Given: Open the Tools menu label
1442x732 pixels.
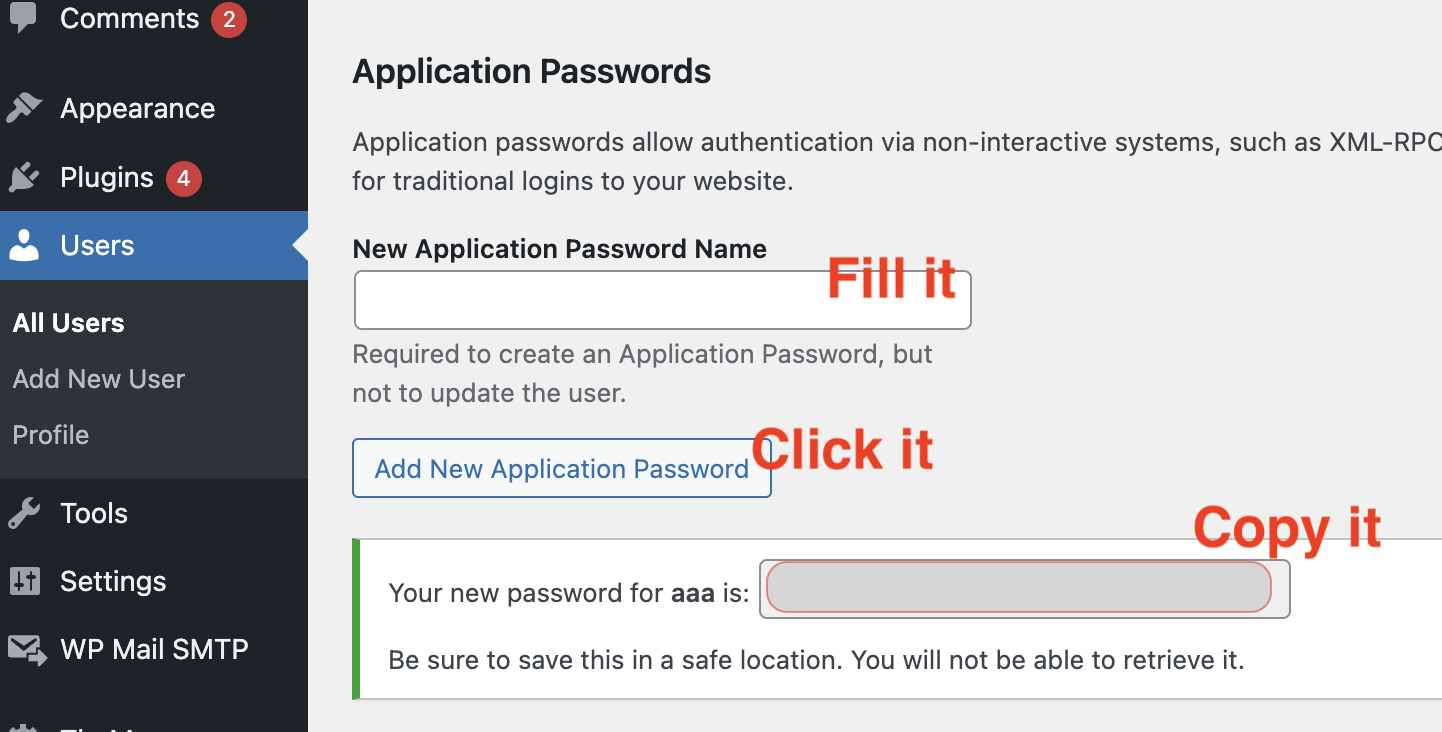Looking at the screenshot, I should 94,514.
